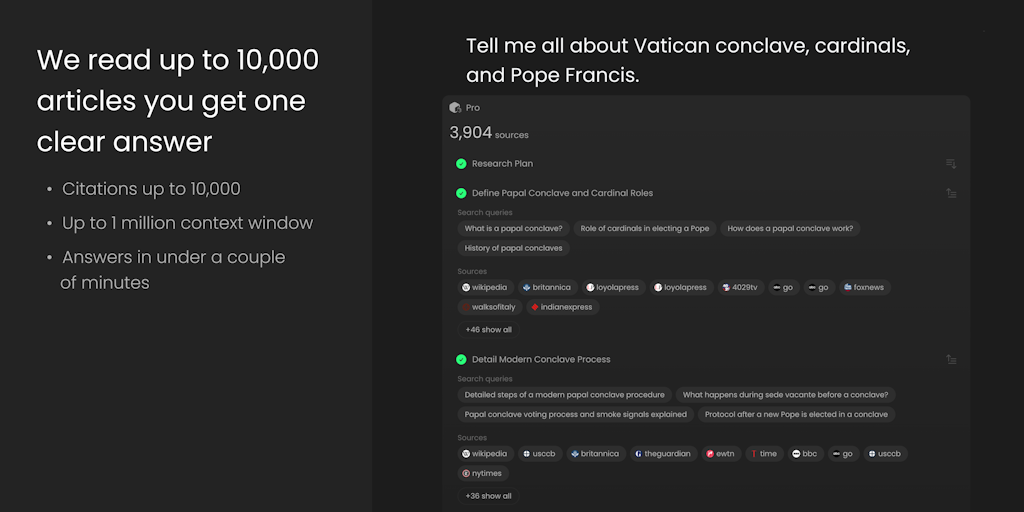
Task: Open the britannica source under first section
Action: 547,287
